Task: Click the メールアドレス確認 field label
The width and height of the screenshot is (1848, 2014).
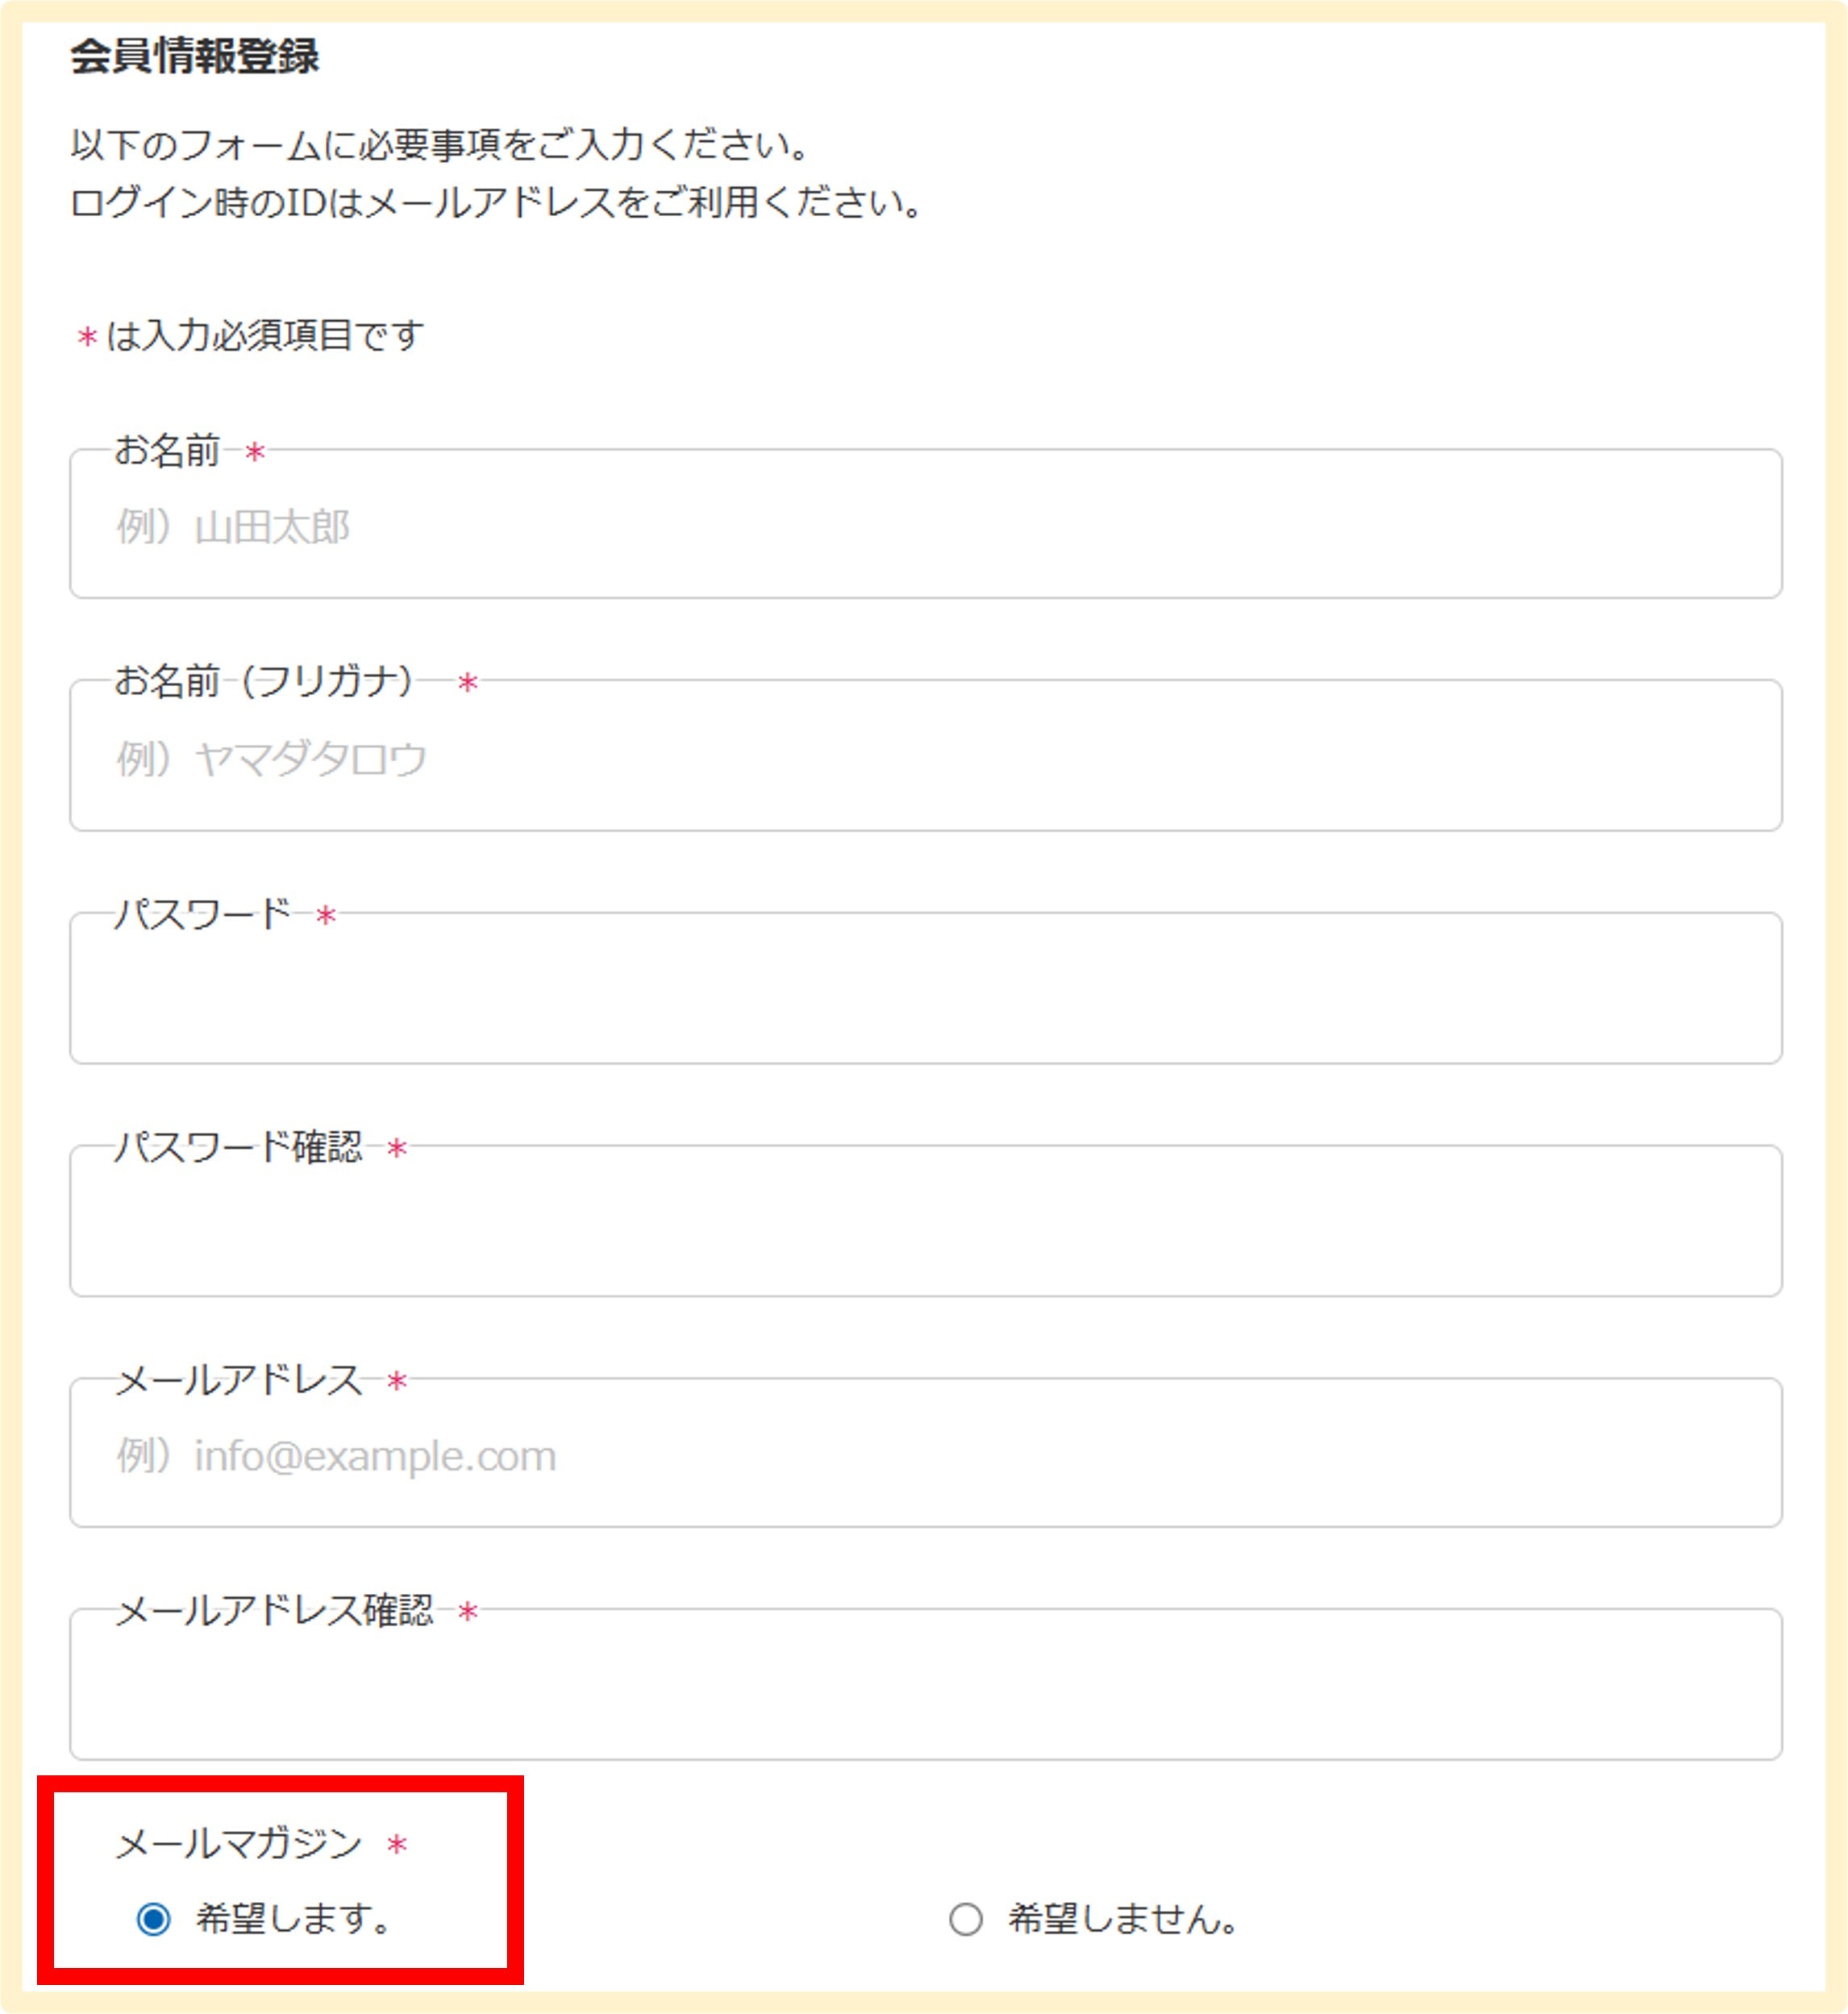Action: tap(274, 1611)
